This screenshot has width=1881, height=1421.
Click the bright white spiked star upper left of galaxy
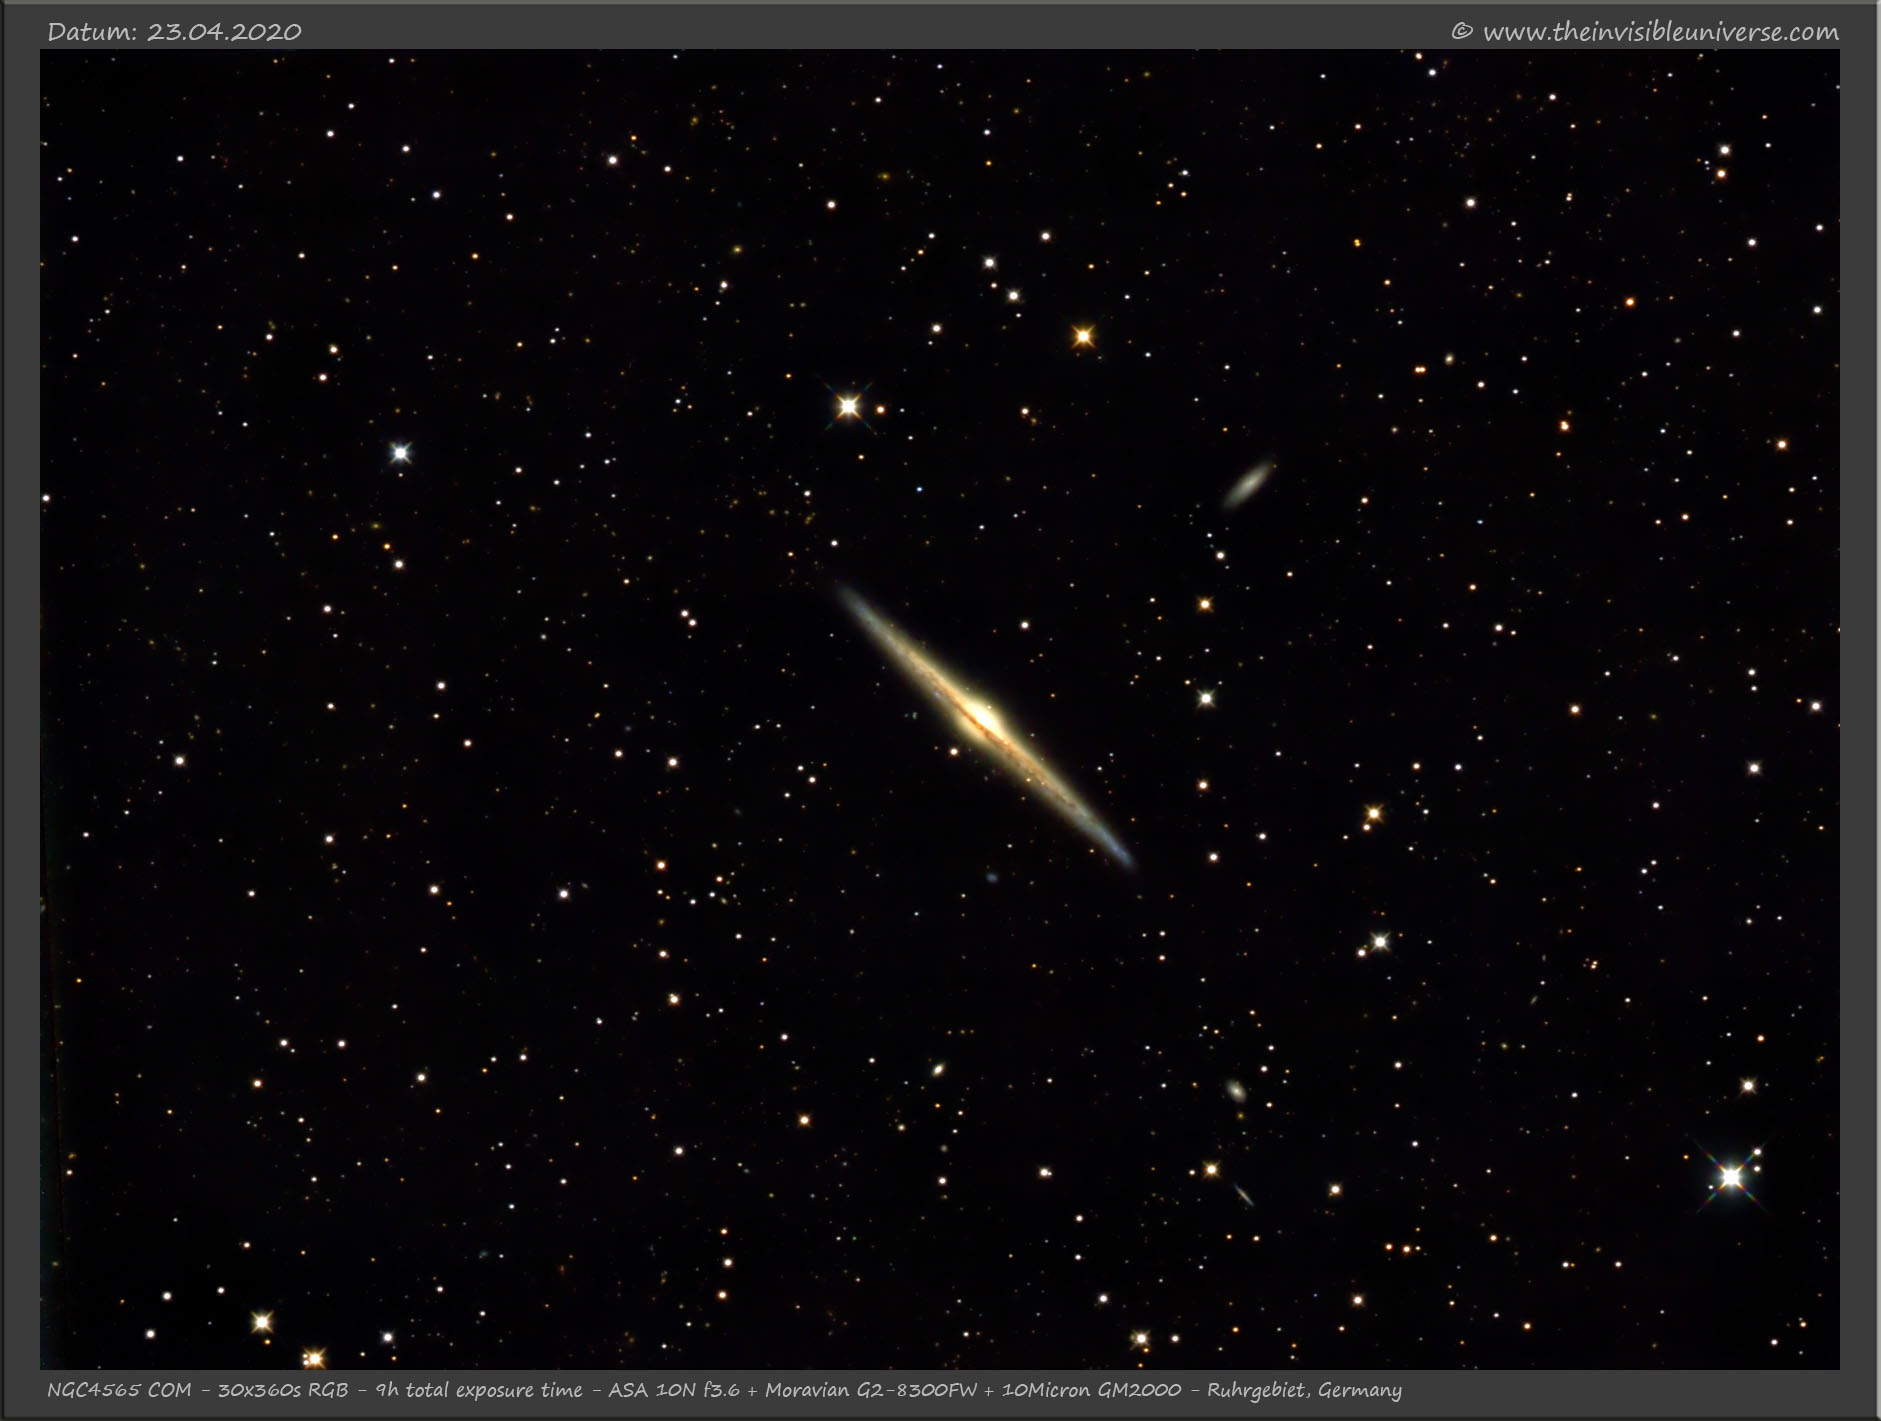click(x=849, y=406)
